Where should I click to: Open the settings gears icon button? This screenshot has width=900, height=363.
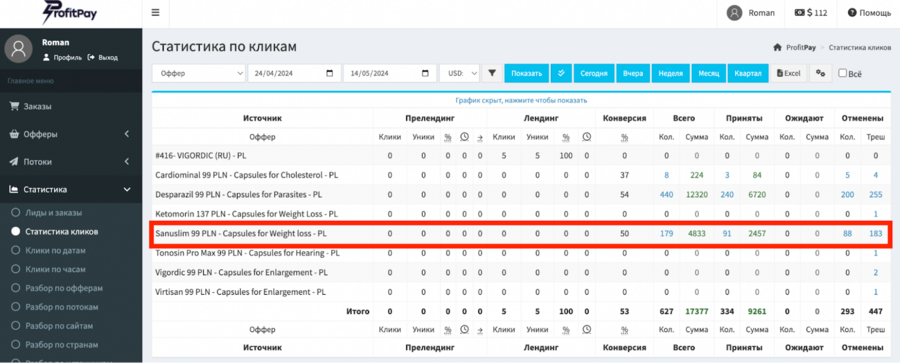821,74
